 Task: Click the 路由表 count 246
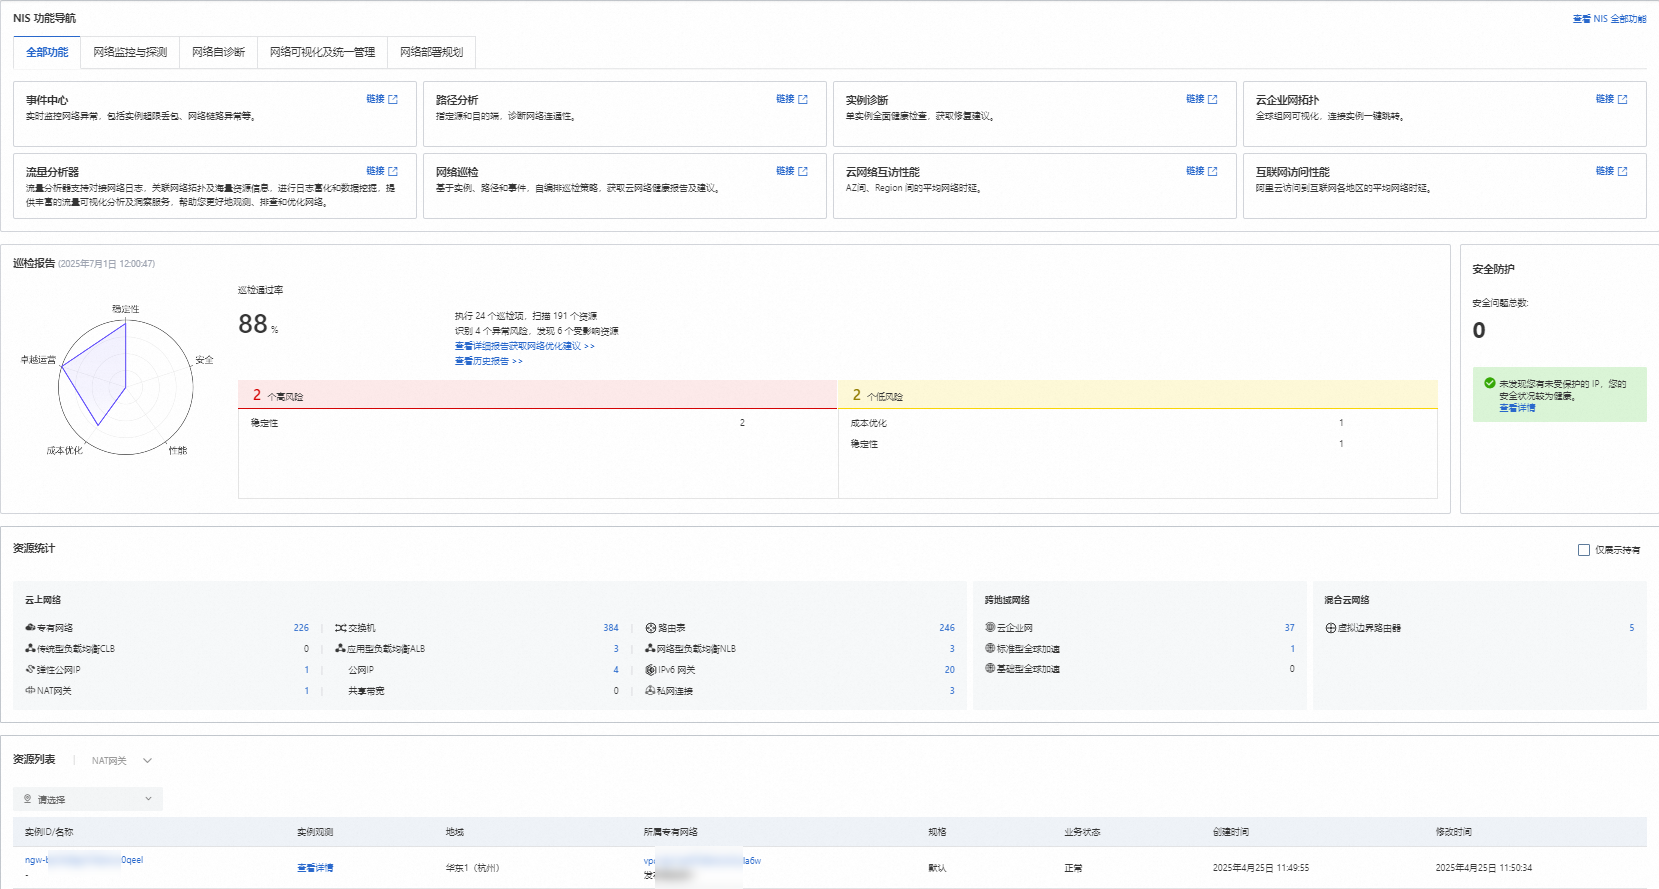tap(947, 628)
